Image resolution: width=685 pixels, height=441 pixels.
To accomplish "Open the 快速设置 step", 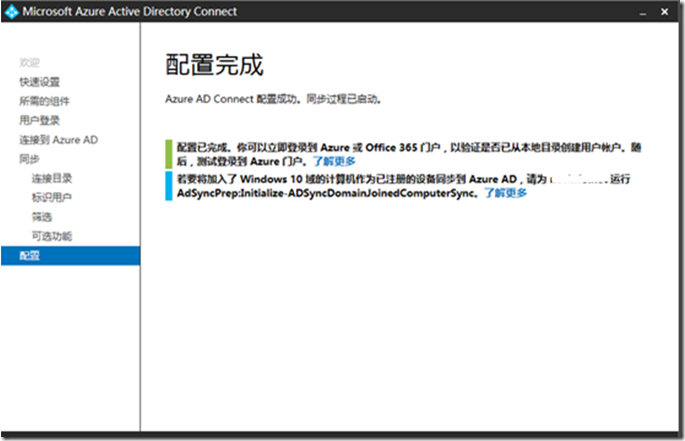I will click(39, 82).
